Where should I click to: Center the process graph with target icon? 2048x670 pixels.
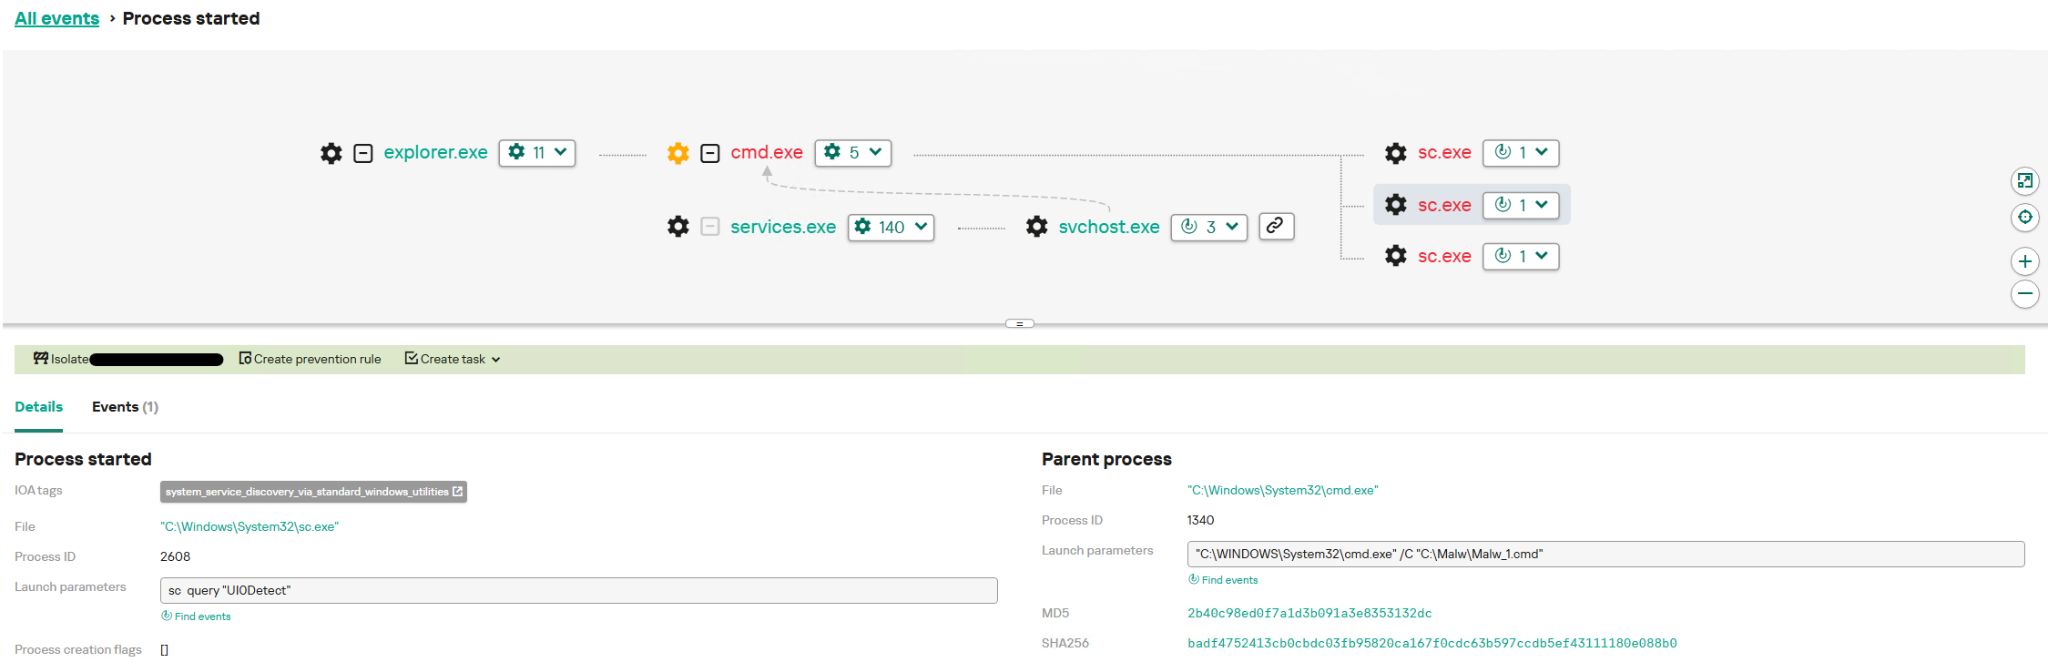click(2024, 217)
